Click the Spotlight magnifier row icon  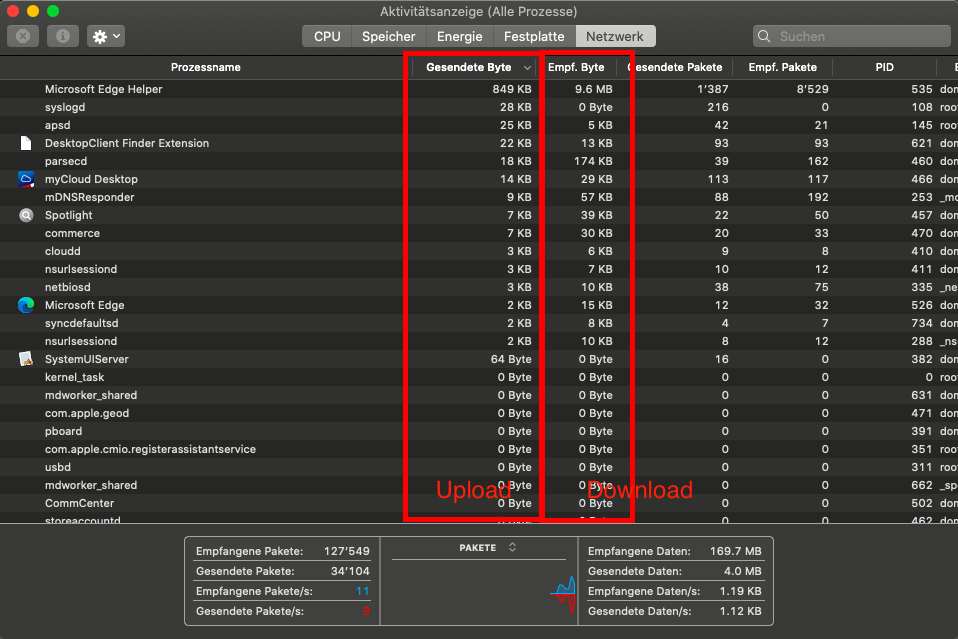click(x=26, y=215)
